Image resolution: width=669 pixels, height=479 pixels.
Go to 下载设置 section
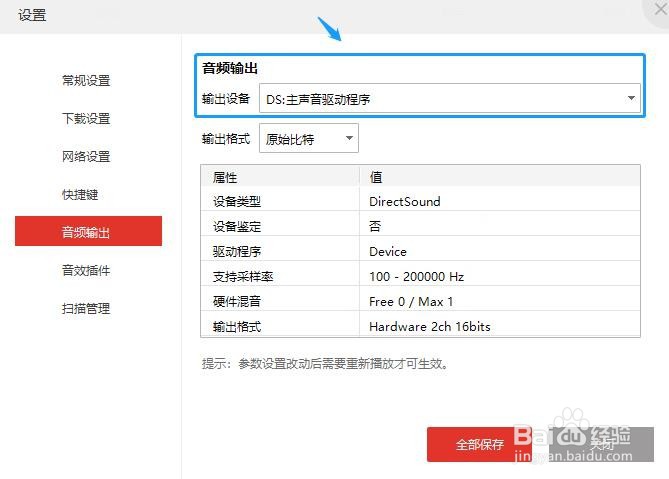(x=86, y=119)
